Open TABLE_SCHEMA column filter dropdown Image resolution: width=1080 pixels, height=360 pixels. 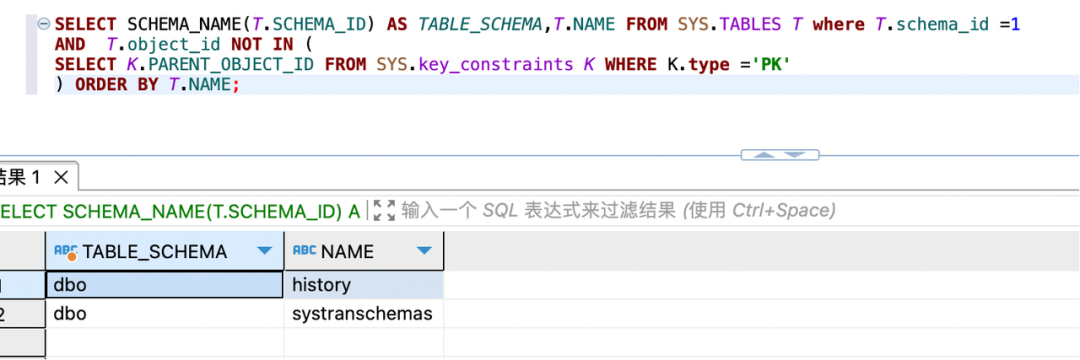[x=264, y=251]
